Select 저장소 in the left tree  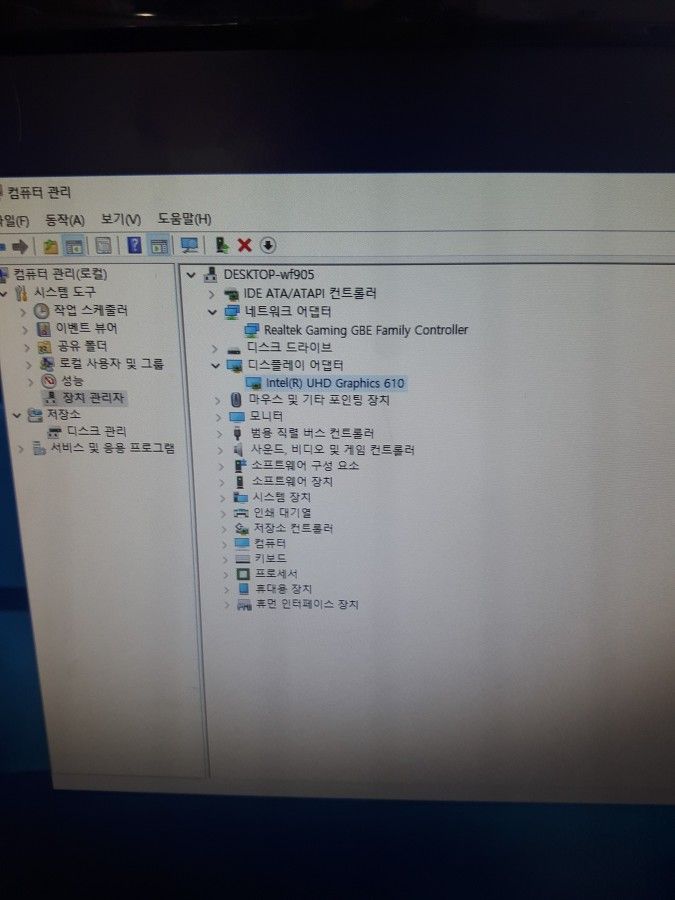coord(63,414)
